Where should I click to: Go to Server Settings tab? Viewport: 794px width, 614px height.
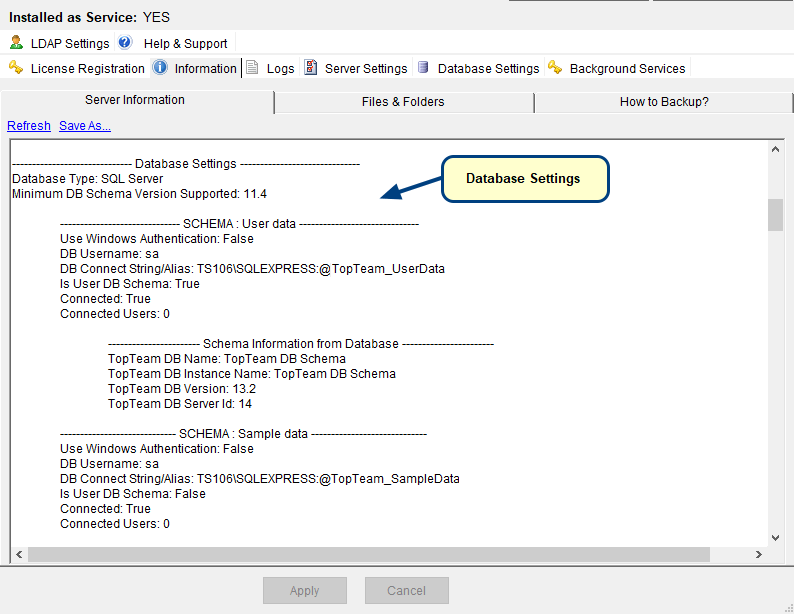[366, 68]
